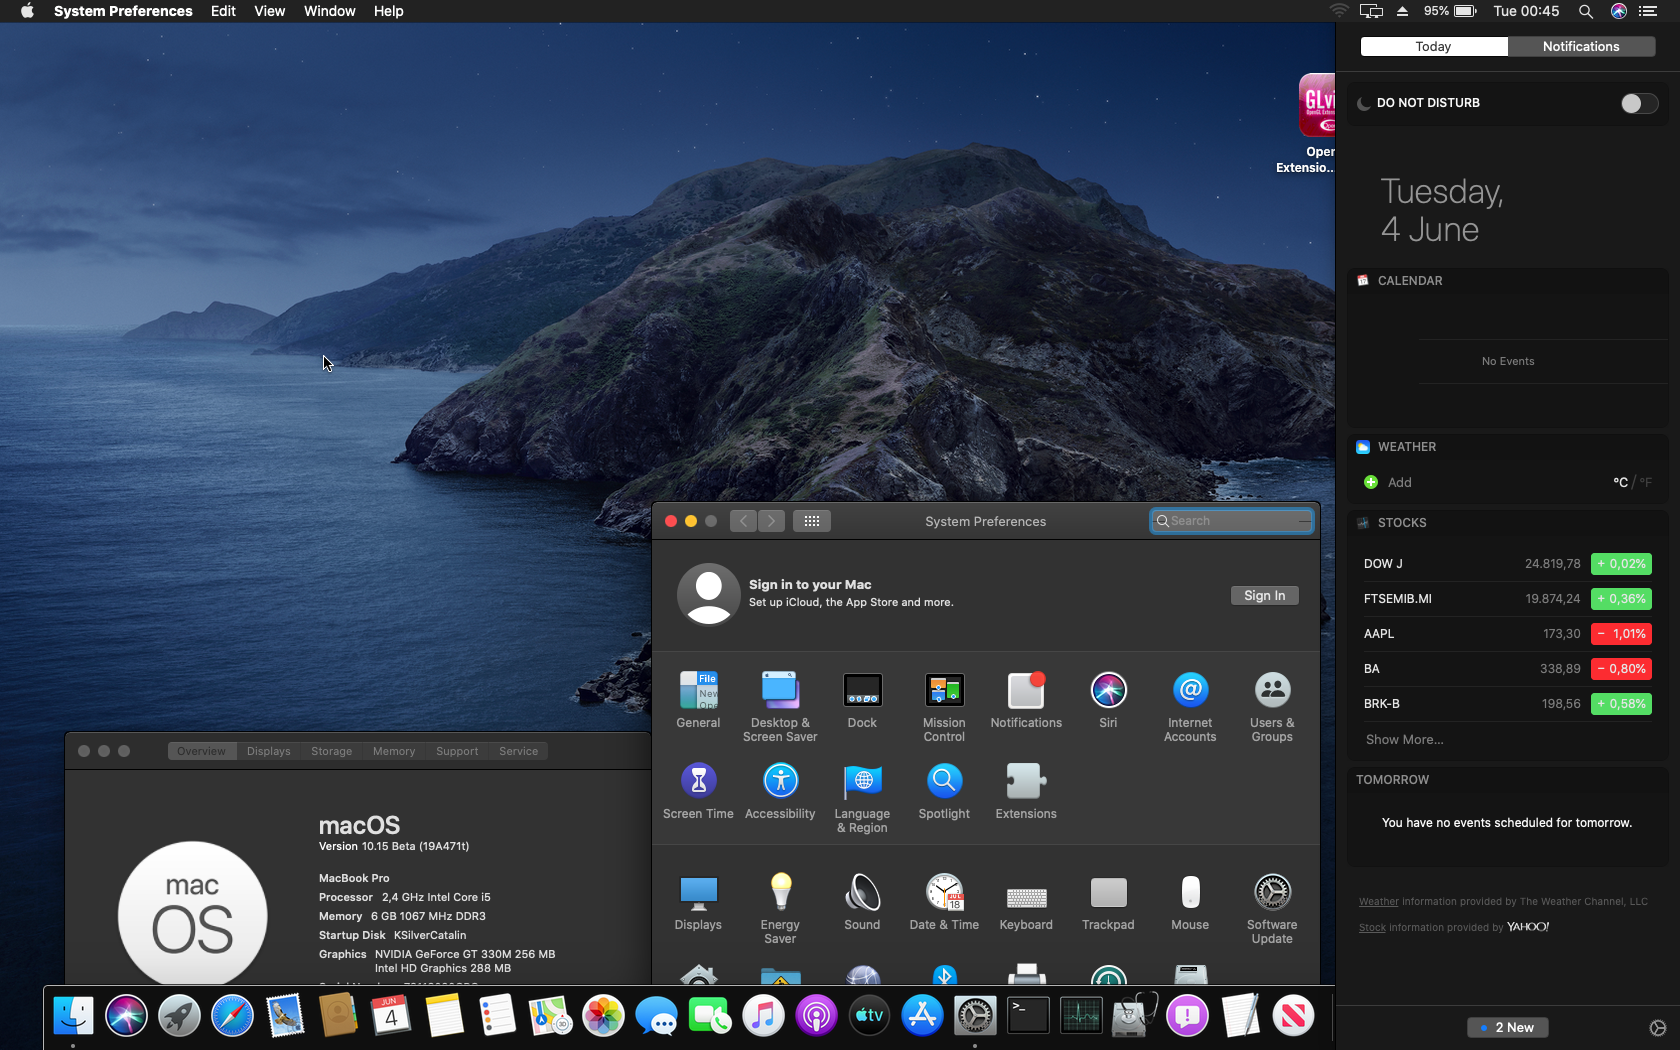Screen dimensions: 1680x1050
Task: Open Language & Region preferences
Action: point(862,797)
